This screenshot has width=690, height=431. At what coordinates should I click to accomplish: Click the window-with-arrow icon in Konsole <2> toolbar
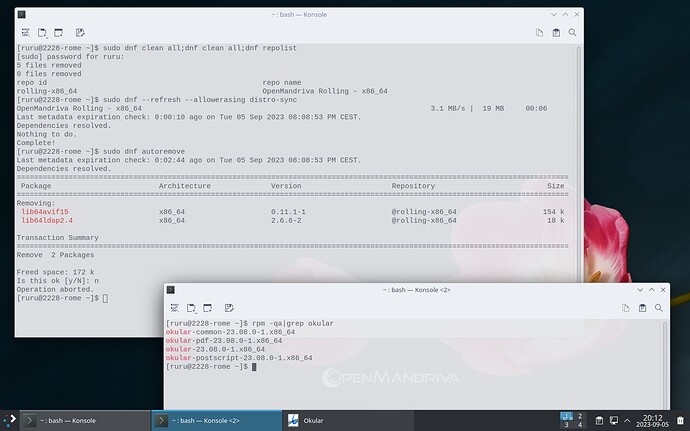tap(207, 308)
